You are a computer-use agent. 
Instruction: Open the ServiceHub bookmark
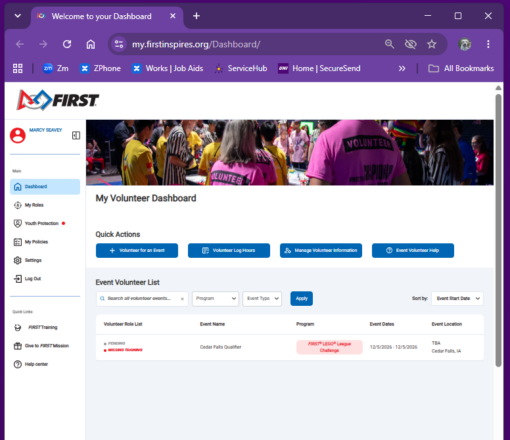[241, 68]
